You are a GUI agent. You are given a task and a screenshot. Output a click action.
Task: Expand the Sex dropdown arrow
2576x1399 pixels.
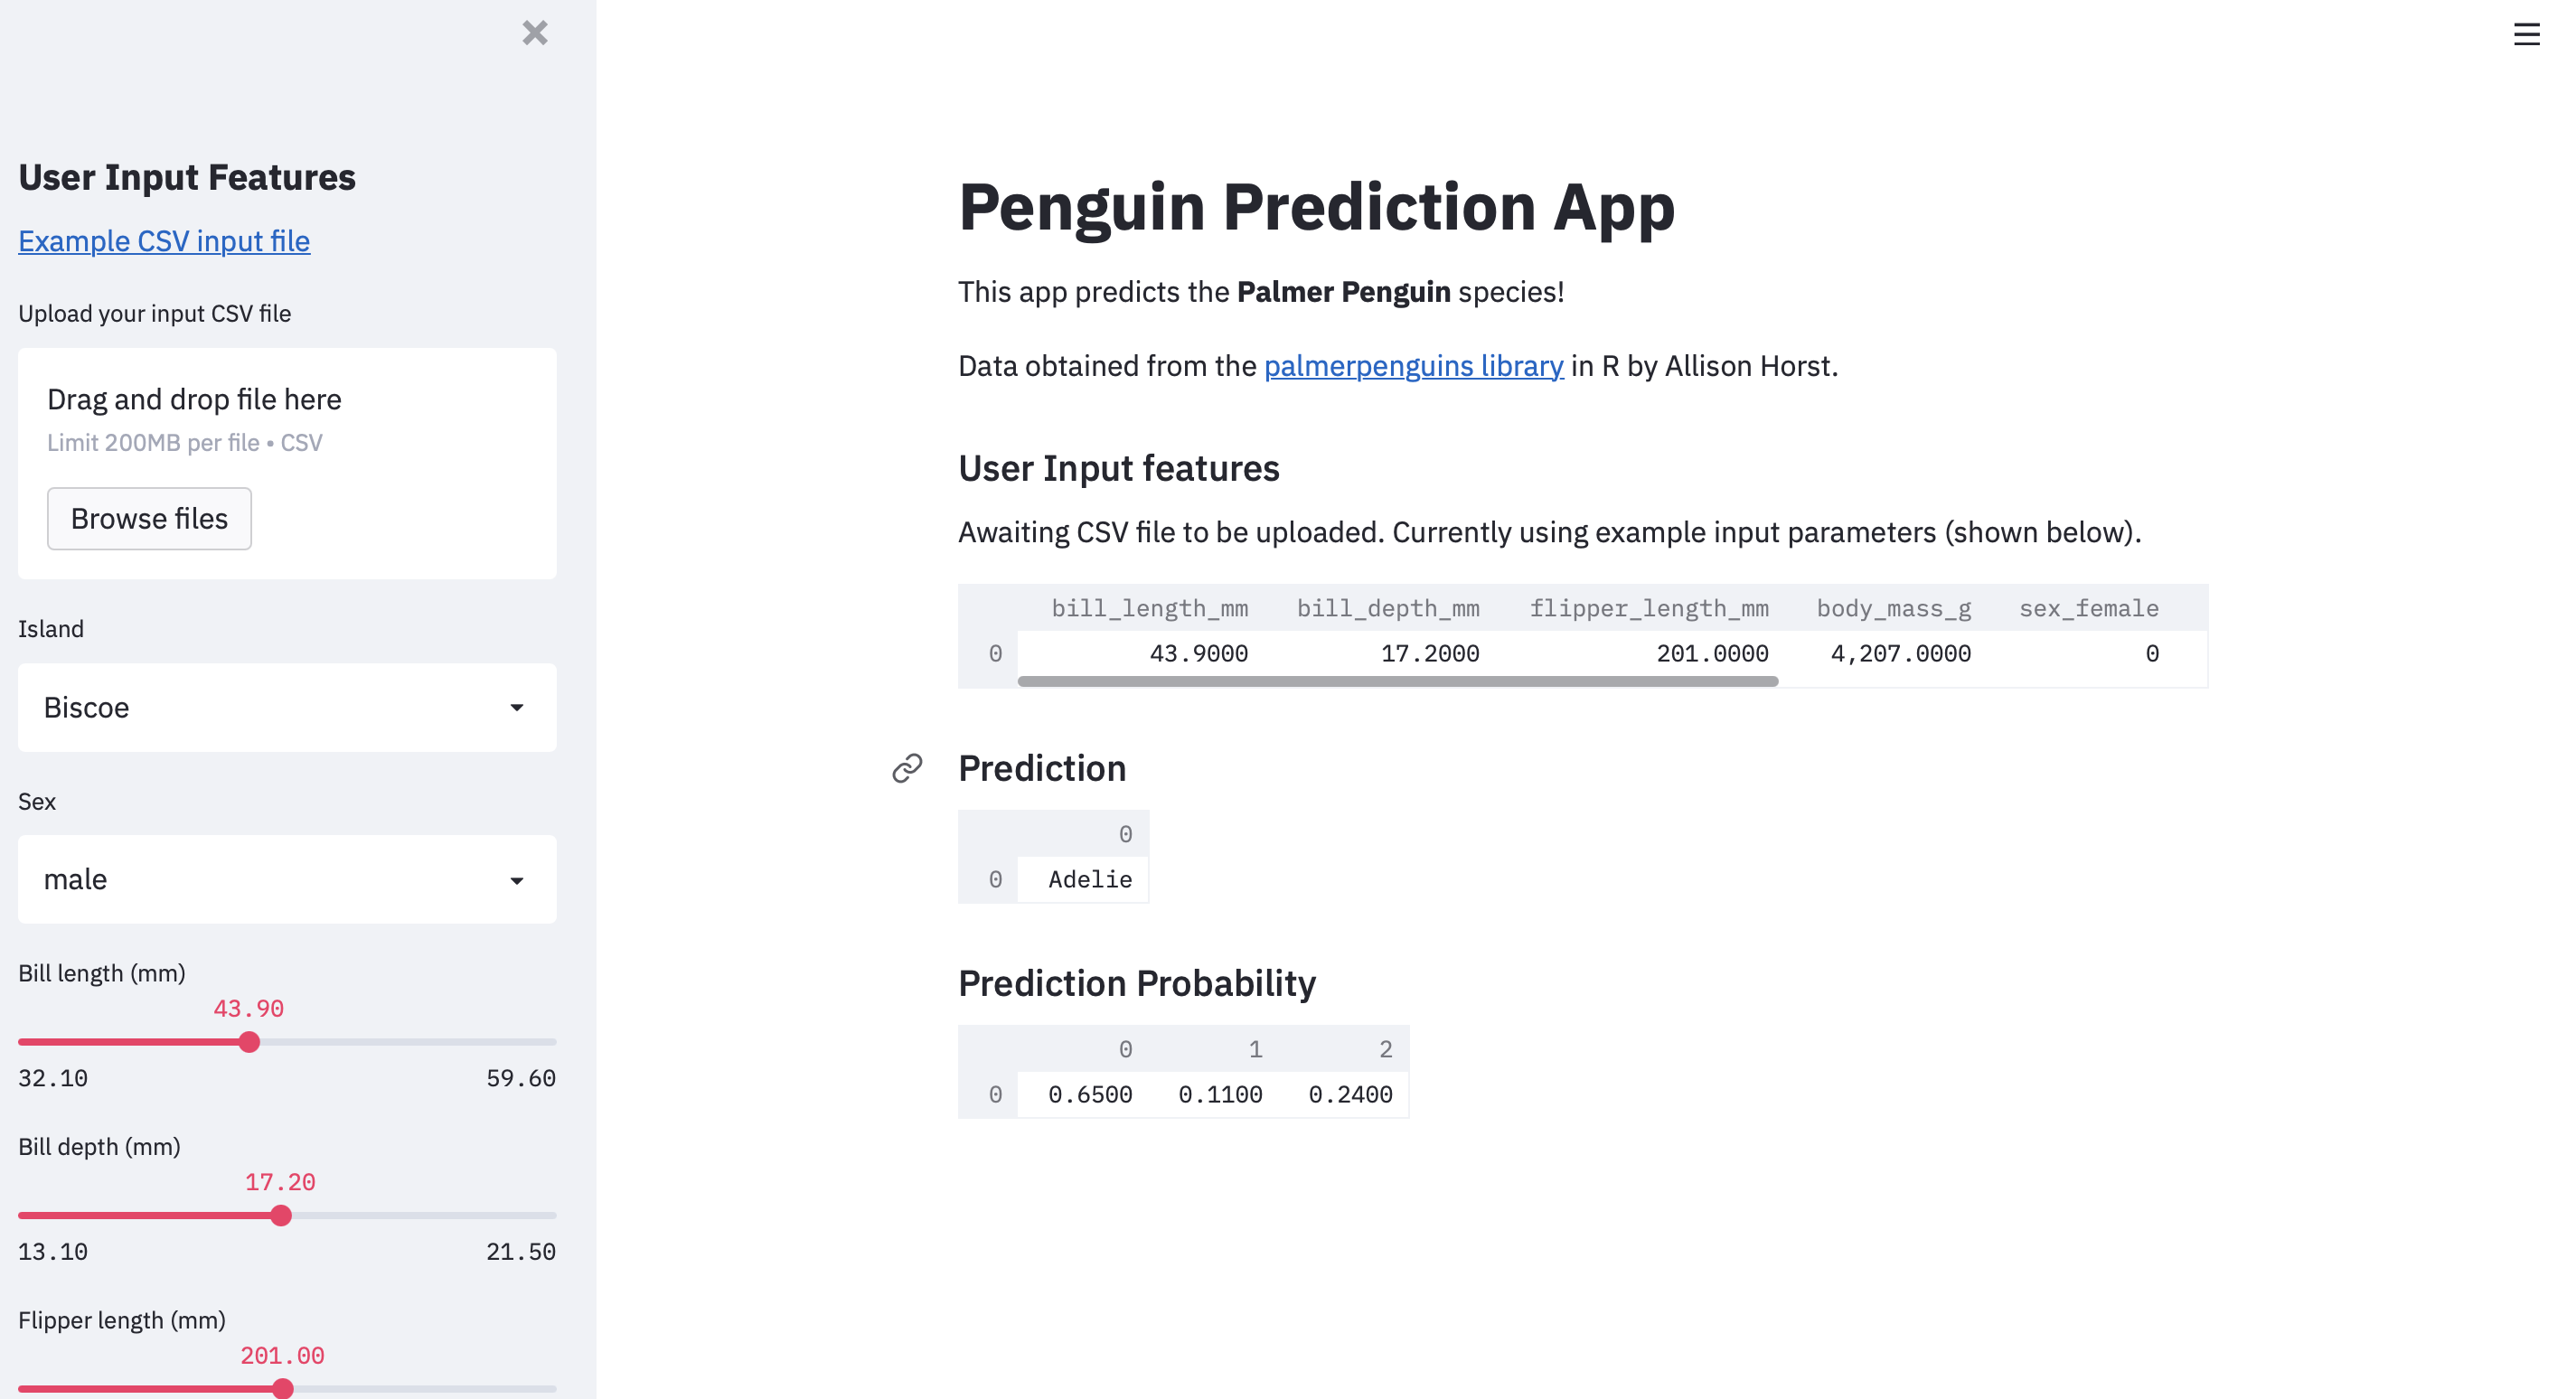tap(516, 880)
